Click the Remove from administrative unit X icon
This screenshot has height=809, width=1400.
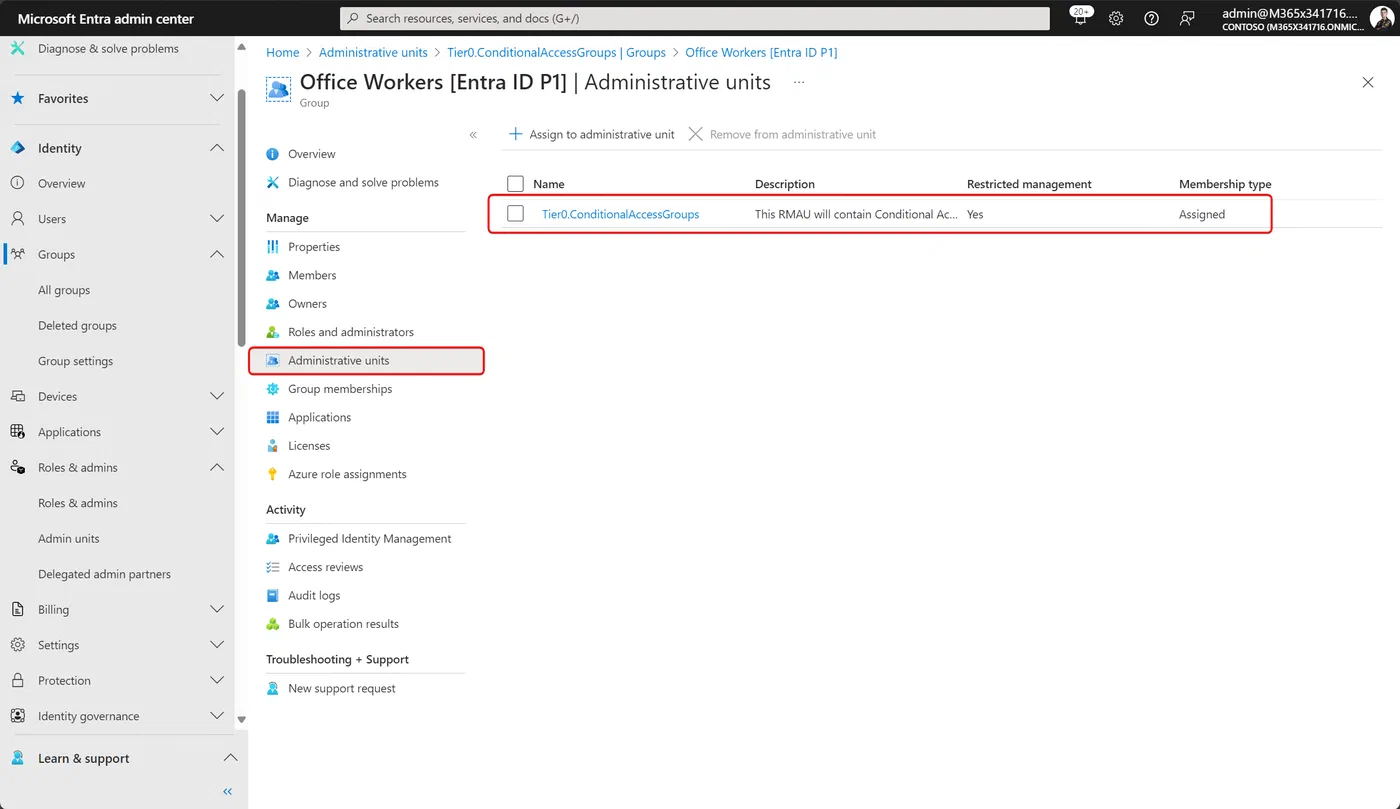coord(696,134)
